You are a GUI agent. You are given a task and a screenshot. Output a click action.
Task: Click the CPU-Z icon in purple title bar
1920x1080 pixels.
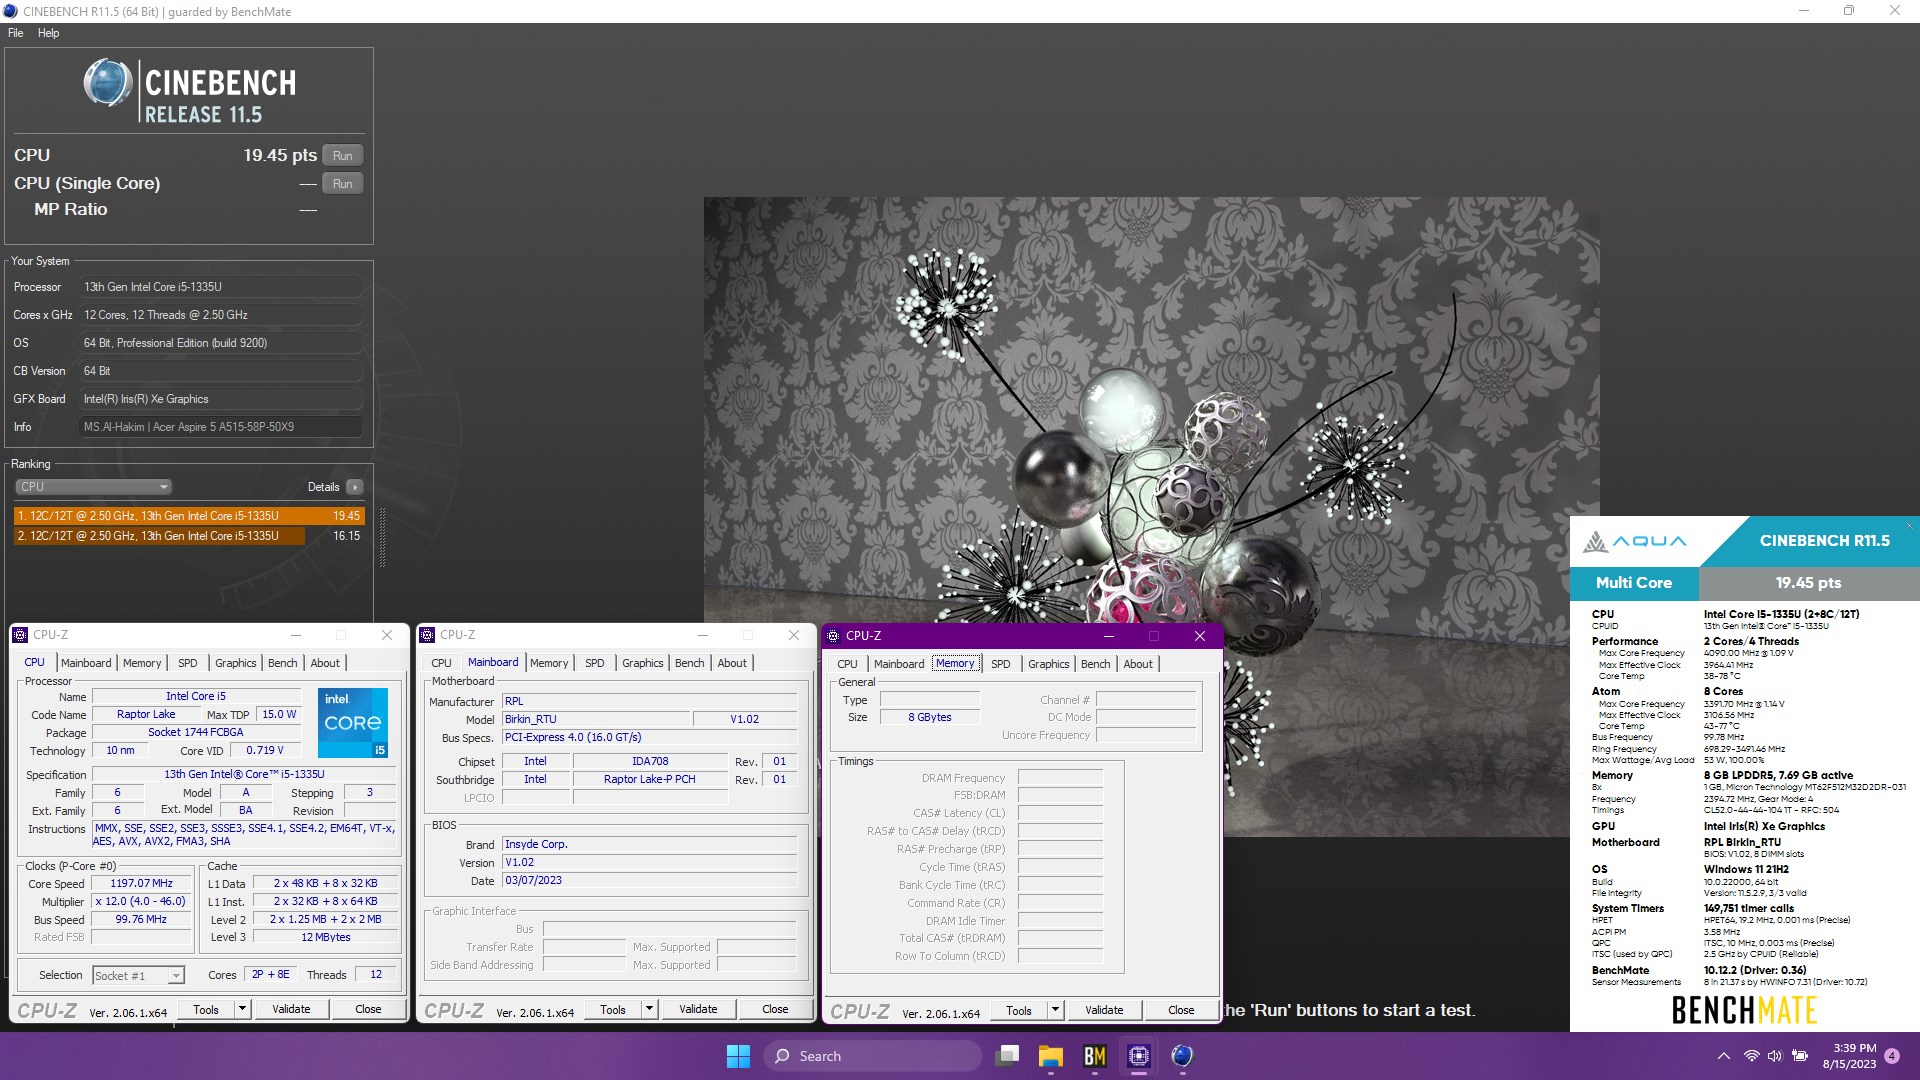pos(834,636)
